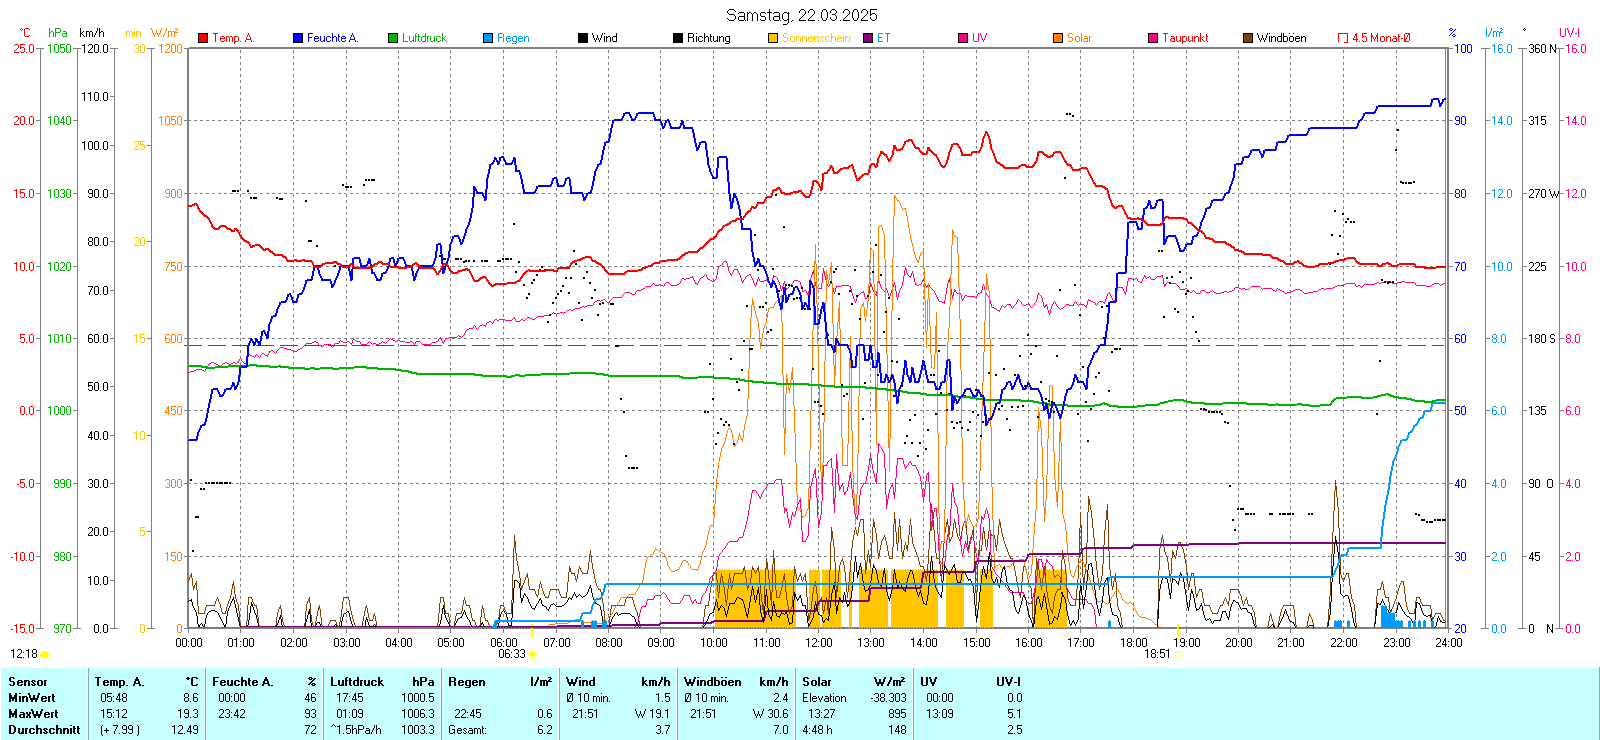Click the sunset time marker 18:51
This screenshot has height=740, width=1600.
(1157, 654)
